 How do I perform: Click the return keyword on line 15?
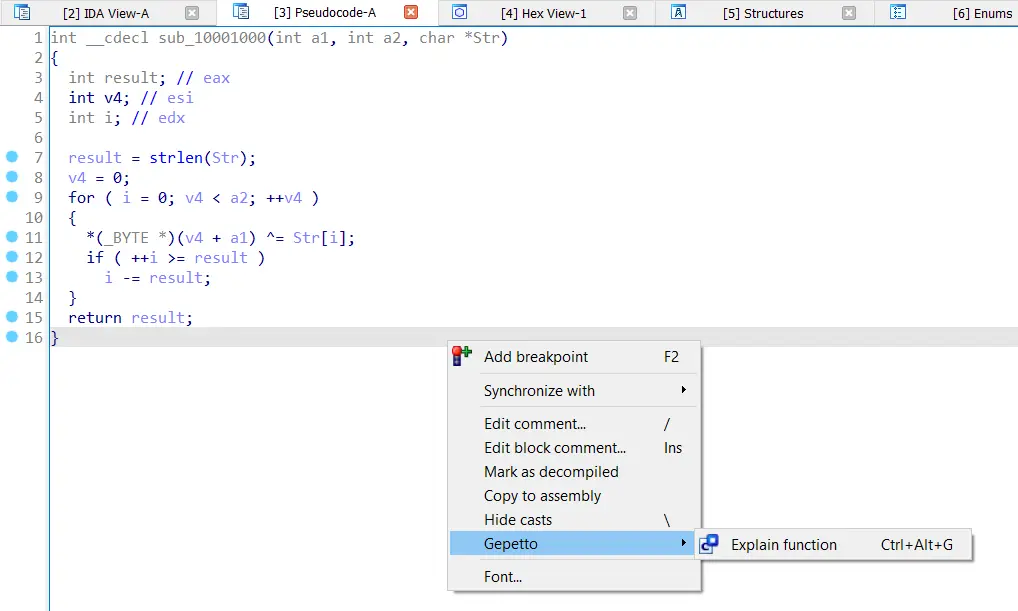(95, 318)
